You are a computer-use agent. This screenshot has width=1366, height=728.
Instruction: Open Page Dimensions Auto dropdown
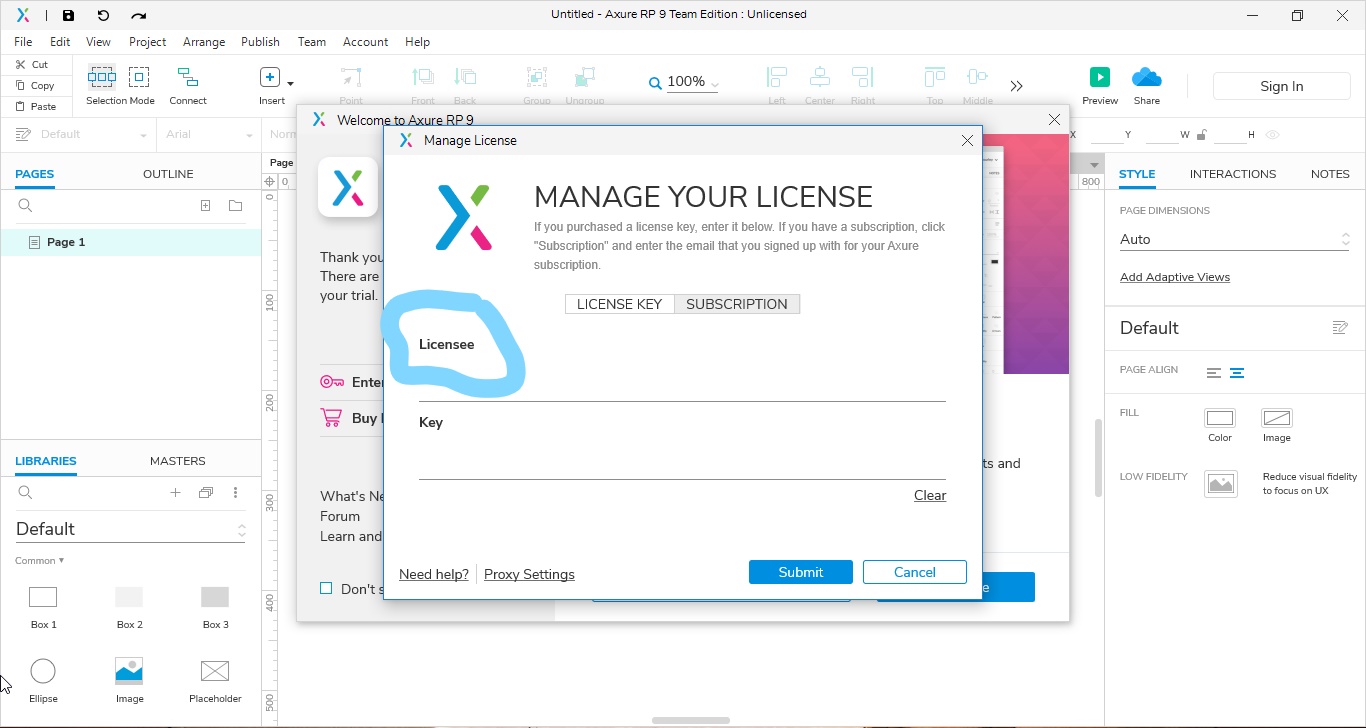1235,239
